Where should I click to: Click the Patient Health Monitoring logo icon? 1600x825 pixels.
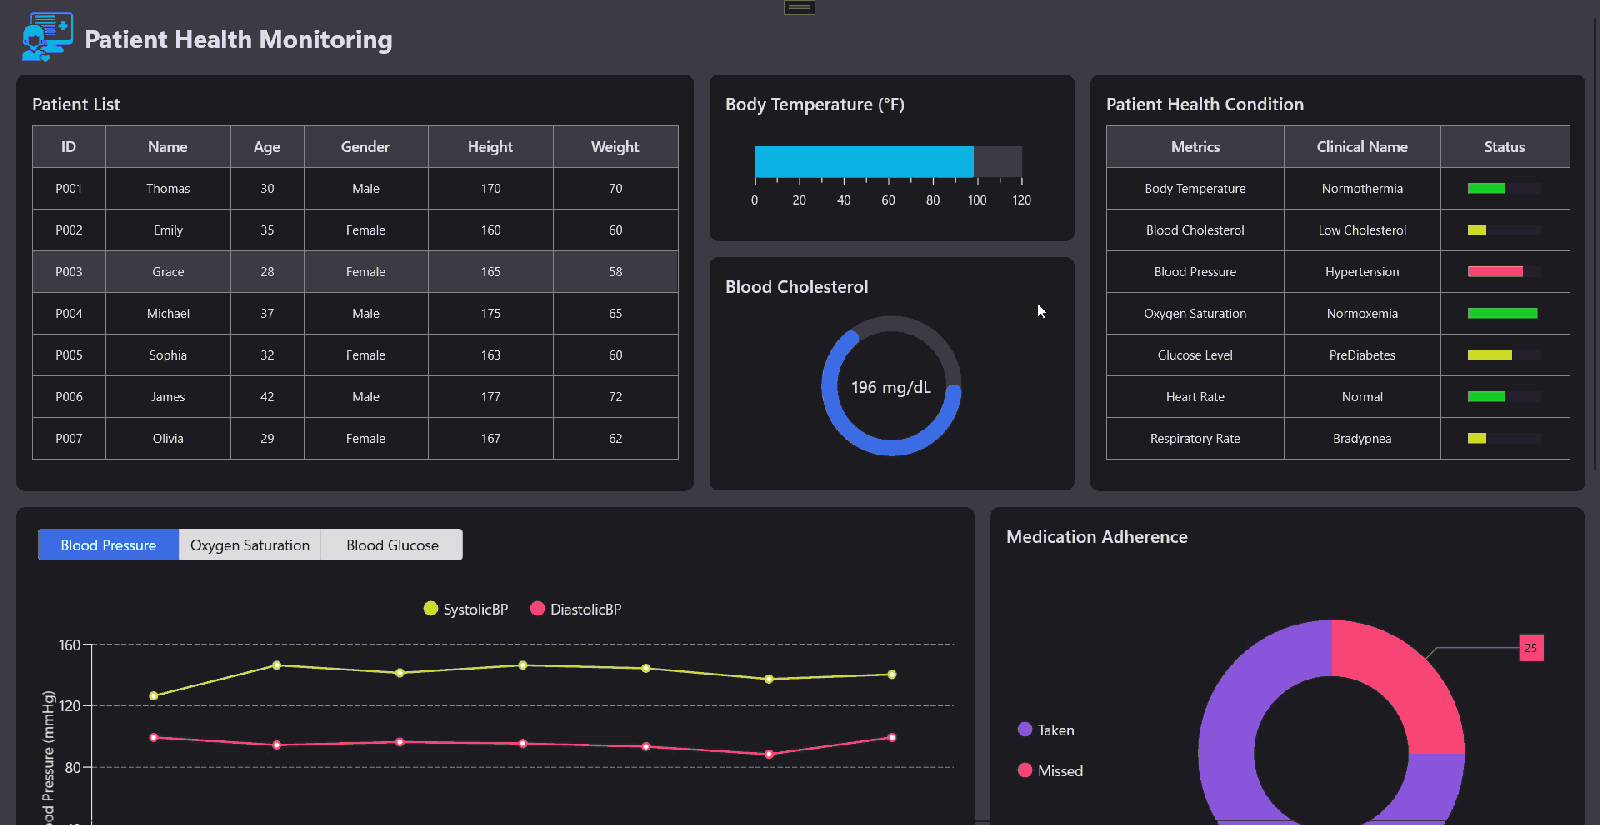pos(47,37)
